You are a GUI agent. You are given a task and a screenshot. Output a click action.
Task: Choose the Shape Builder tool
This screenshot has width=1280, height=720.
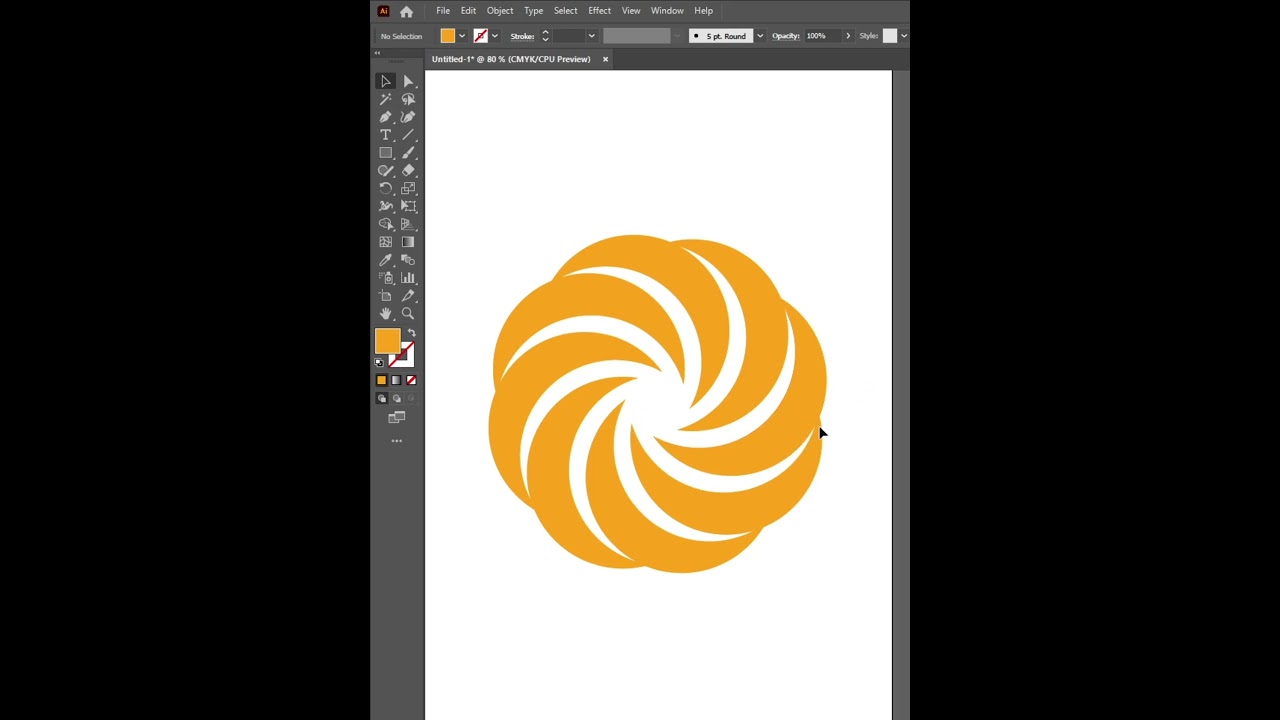coord(386,224)
